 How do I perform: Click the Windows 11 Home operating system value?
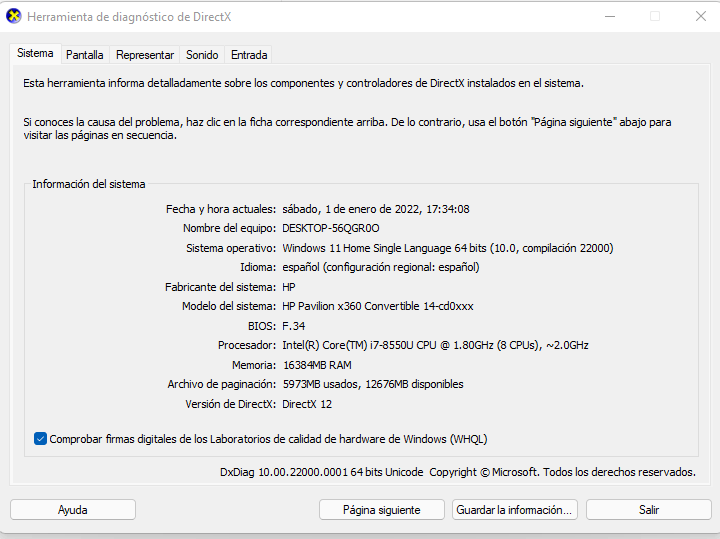coord(448,248)
